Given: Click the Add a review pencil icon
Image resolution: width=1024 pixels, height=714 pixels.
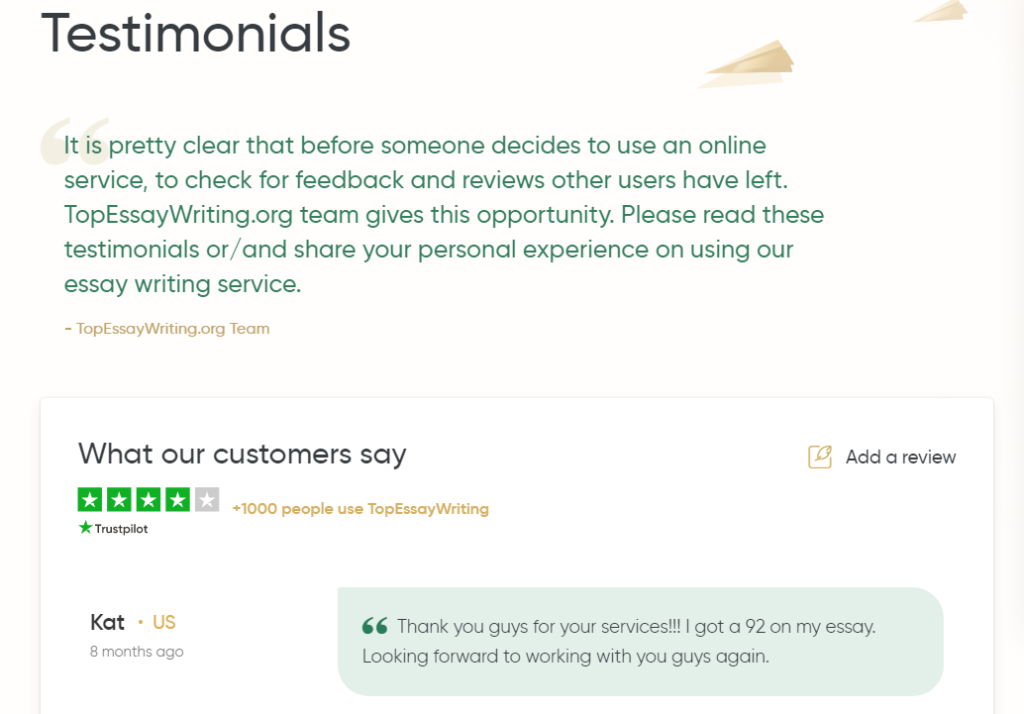Looking at the screenshot, I should tap(820, 457).
